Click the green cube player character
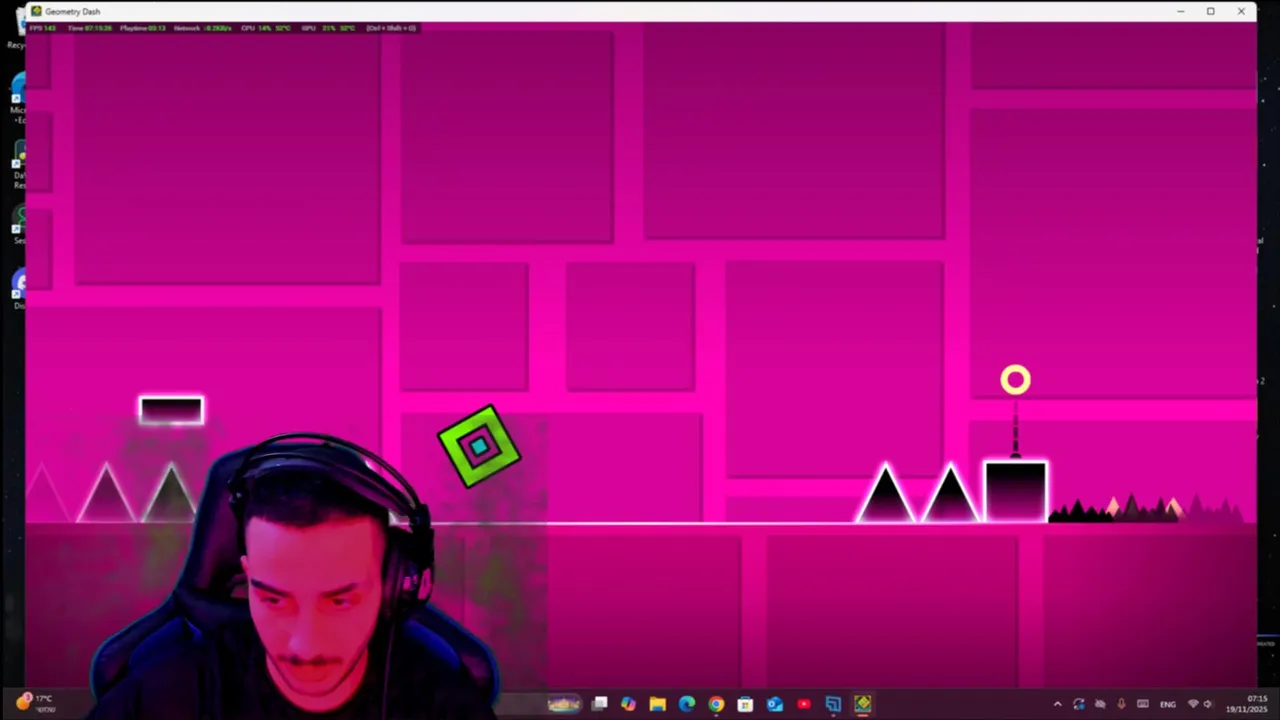 [x=479, y=446]
